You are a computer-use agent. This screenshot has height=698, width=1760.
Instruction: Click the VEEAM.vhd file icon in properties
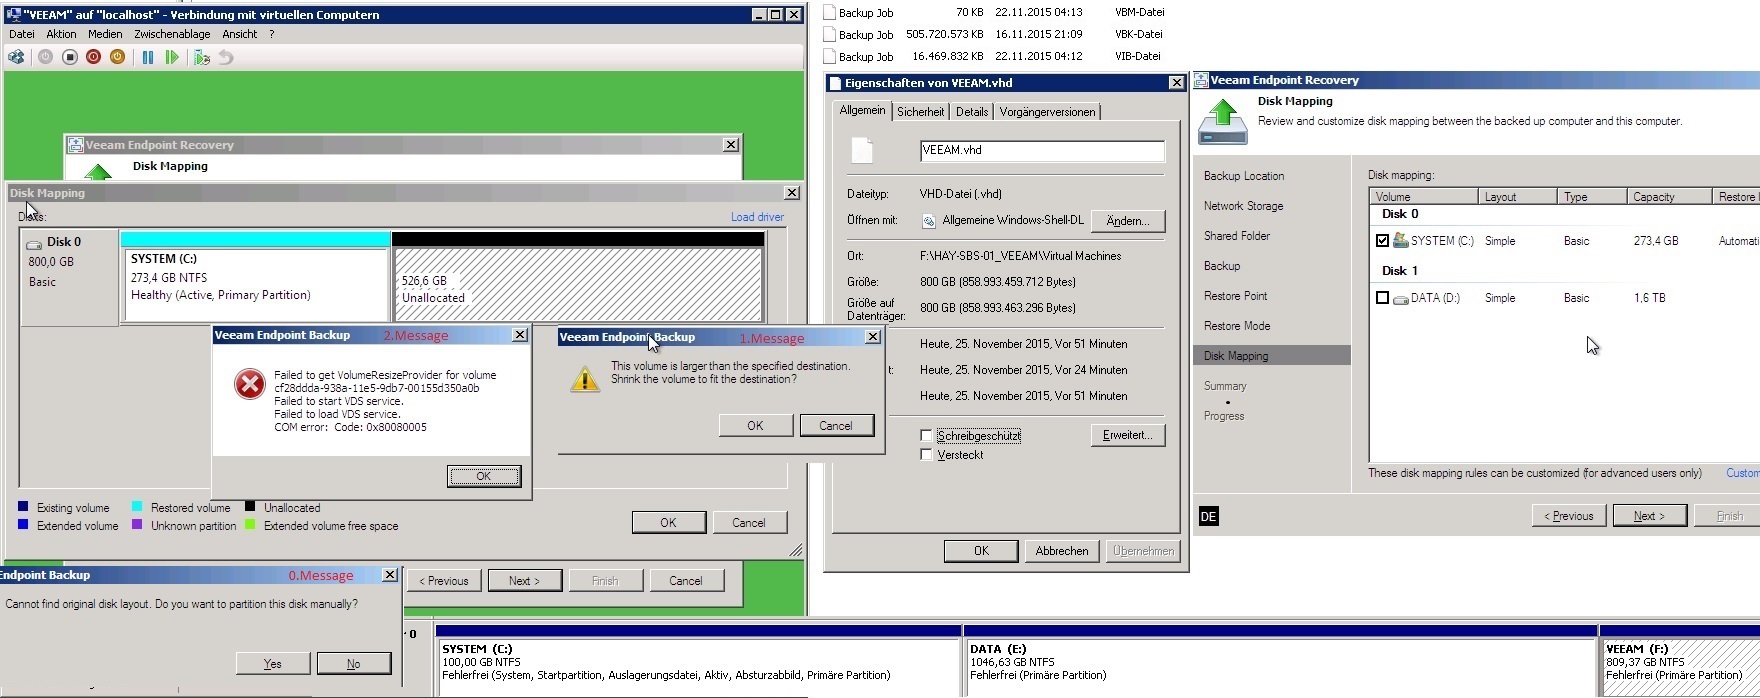pyautogui.click(x=862, y=150)
